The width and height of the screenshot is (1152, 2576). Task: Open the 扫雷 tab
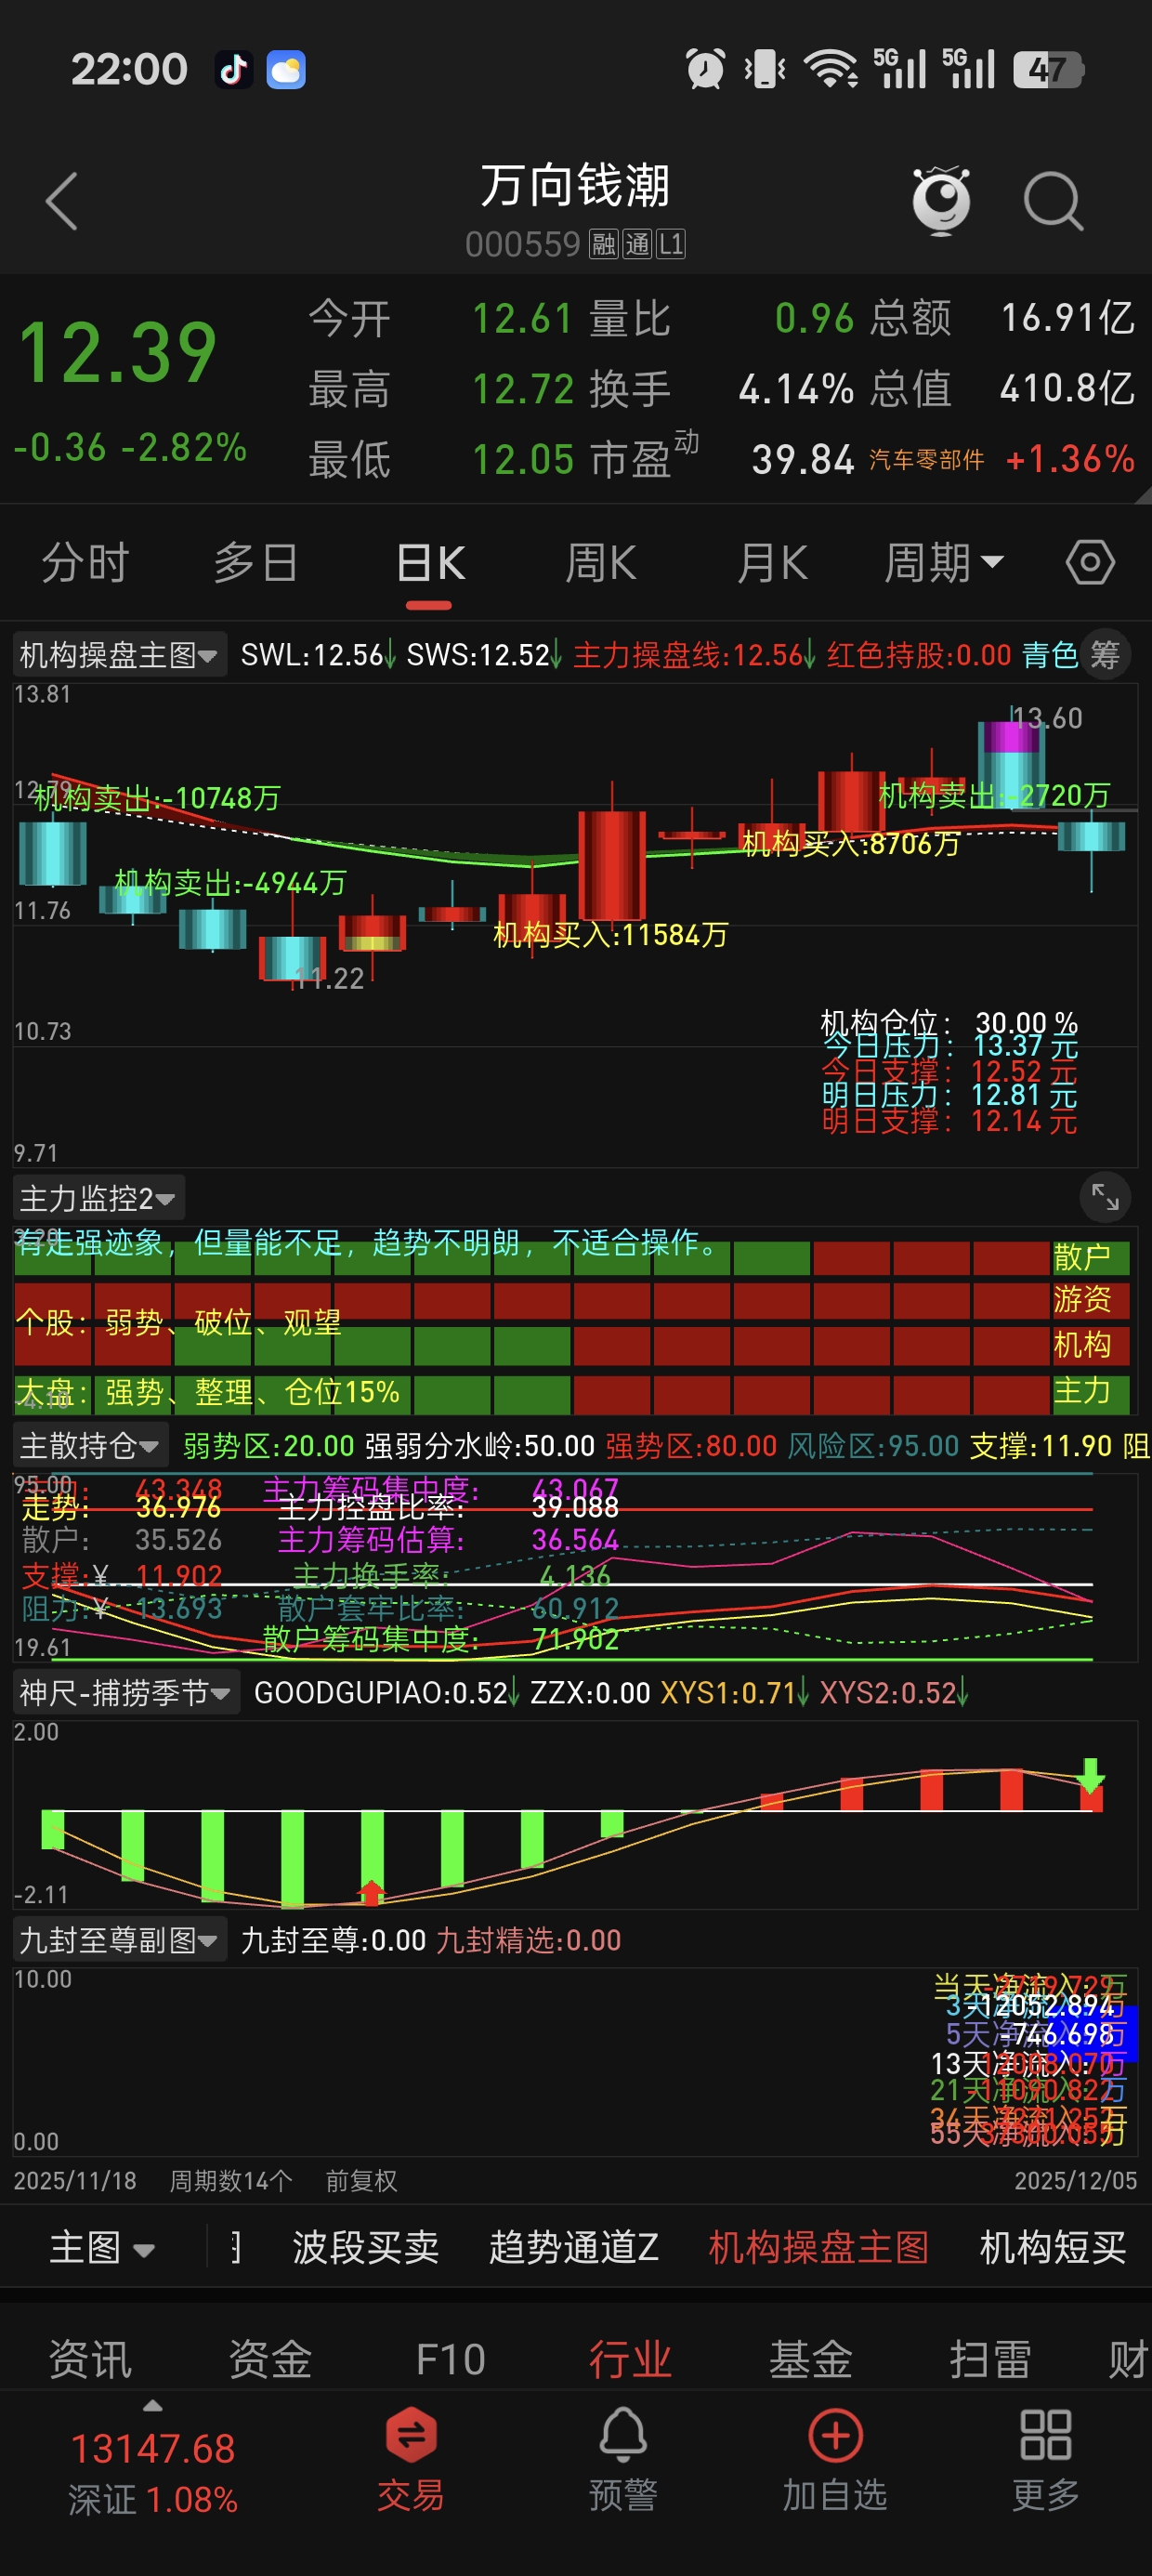(990, 2360)
